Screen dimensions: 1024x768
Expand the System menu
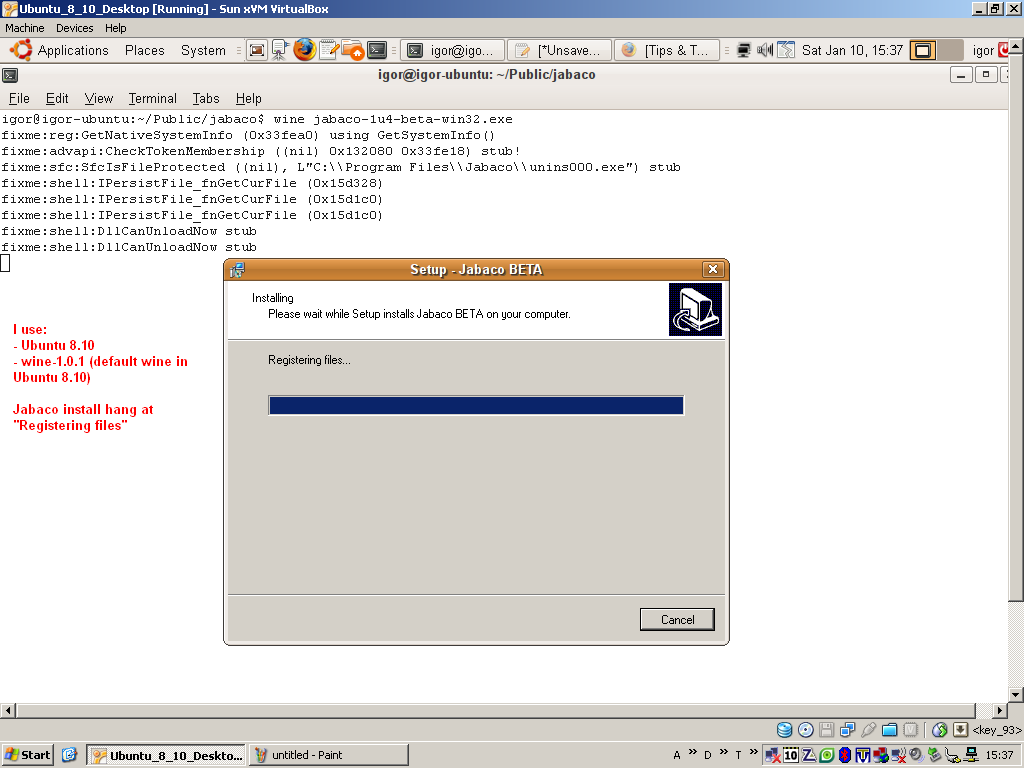pos(203,50)
